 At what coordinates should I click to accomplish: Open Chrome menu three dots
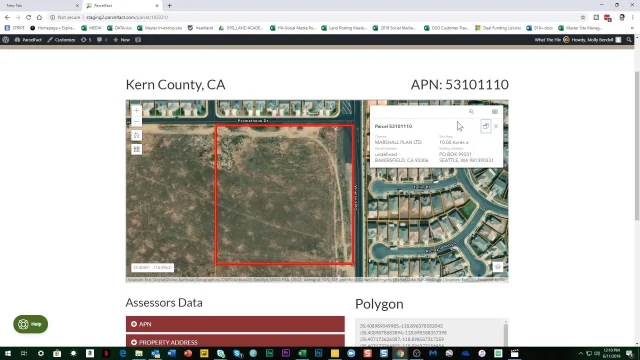pos(633,17)
